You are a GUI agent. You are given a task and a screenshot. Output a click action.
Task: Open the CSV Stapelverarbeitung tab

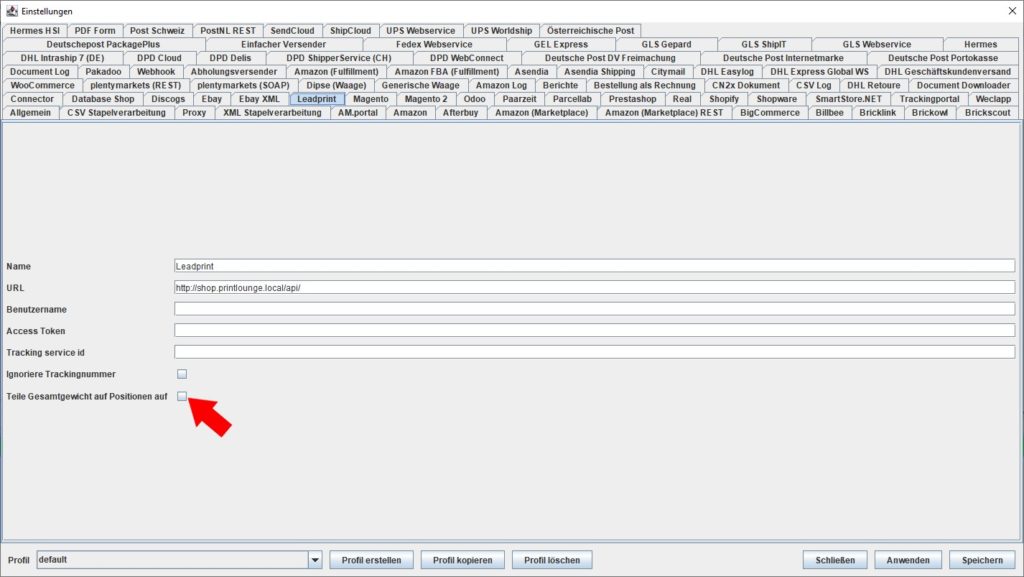coord(116,112)
